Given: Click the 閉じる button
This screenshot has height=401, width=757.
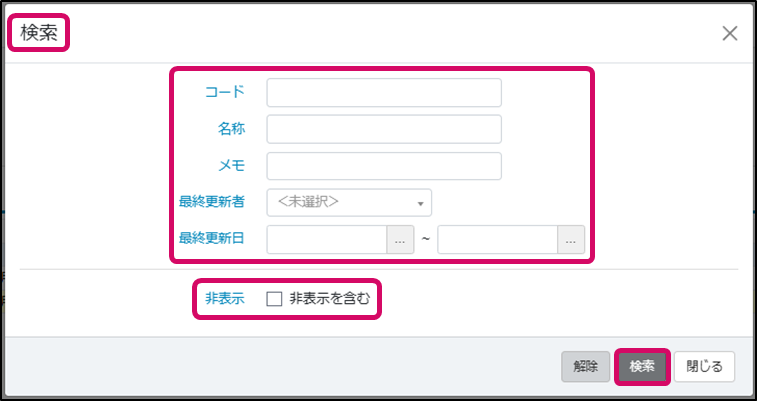Looking at the screenshot, I should coord(705,366).
